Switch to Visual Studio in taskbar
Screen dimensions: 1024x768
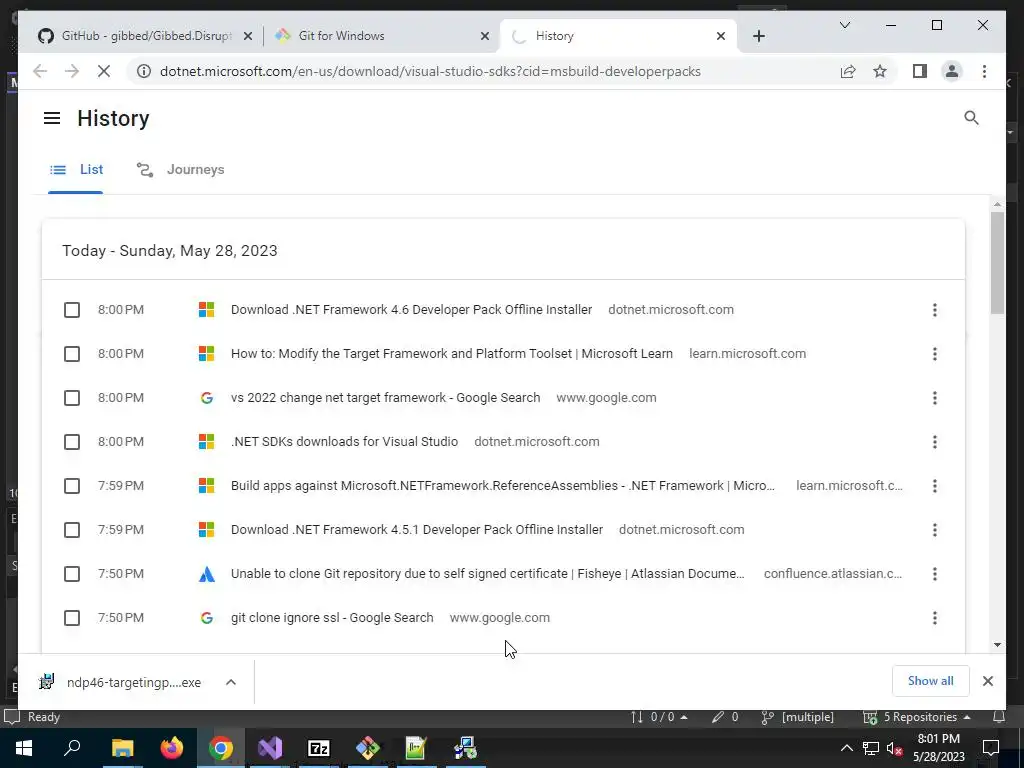[269, 748]
